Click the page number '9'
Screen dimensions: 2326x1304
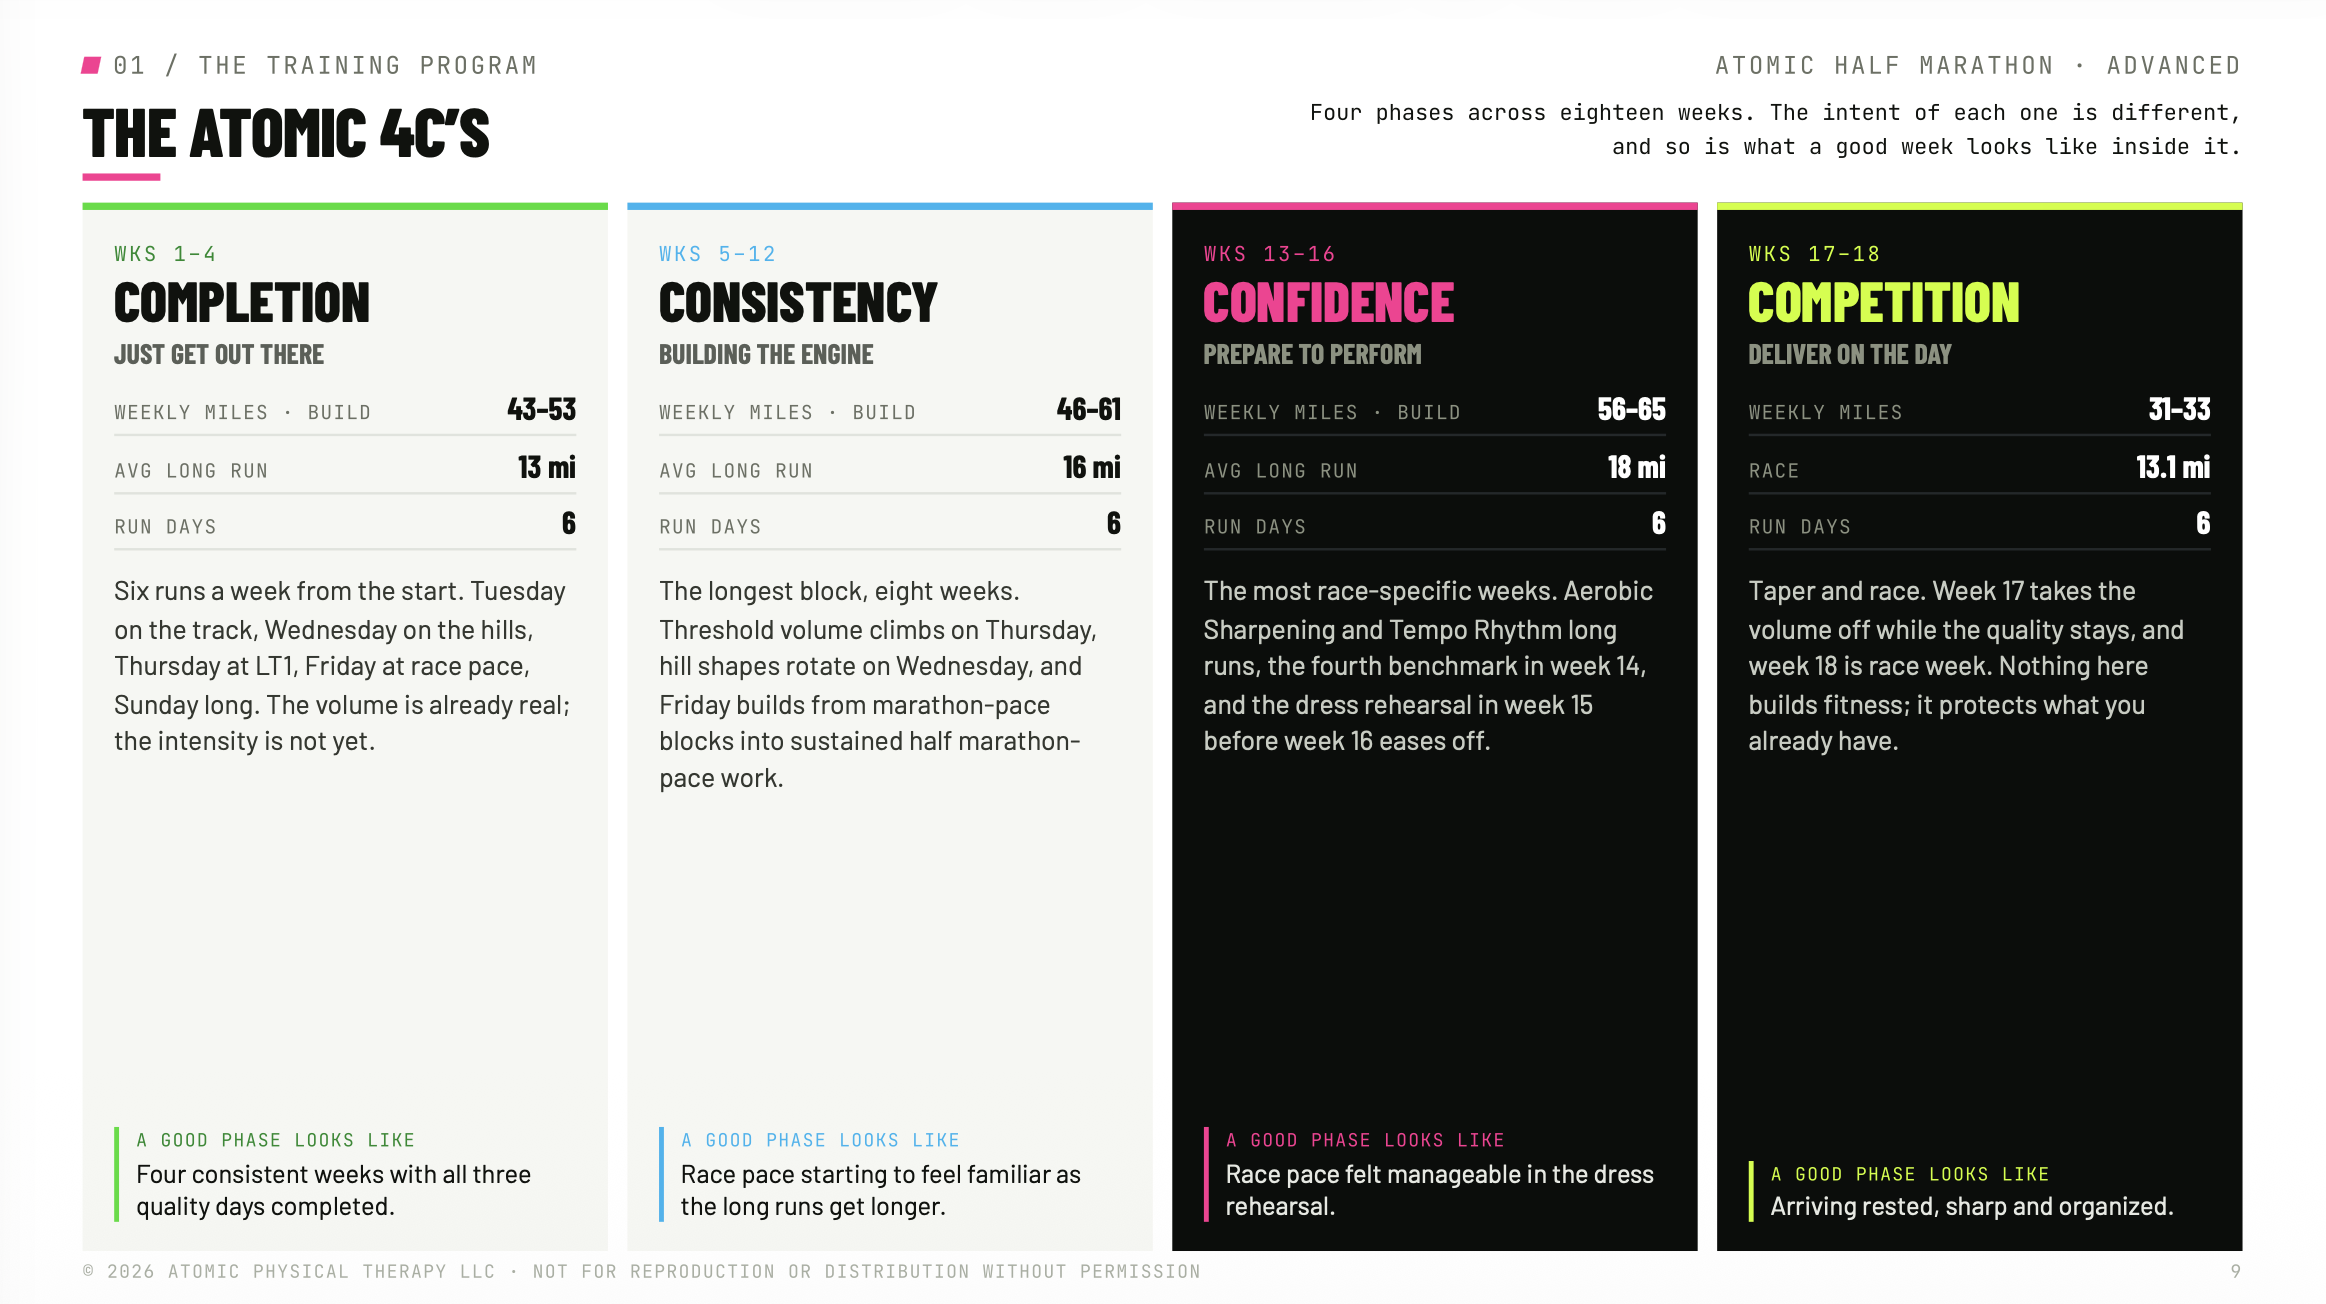coord(2236,1272)
